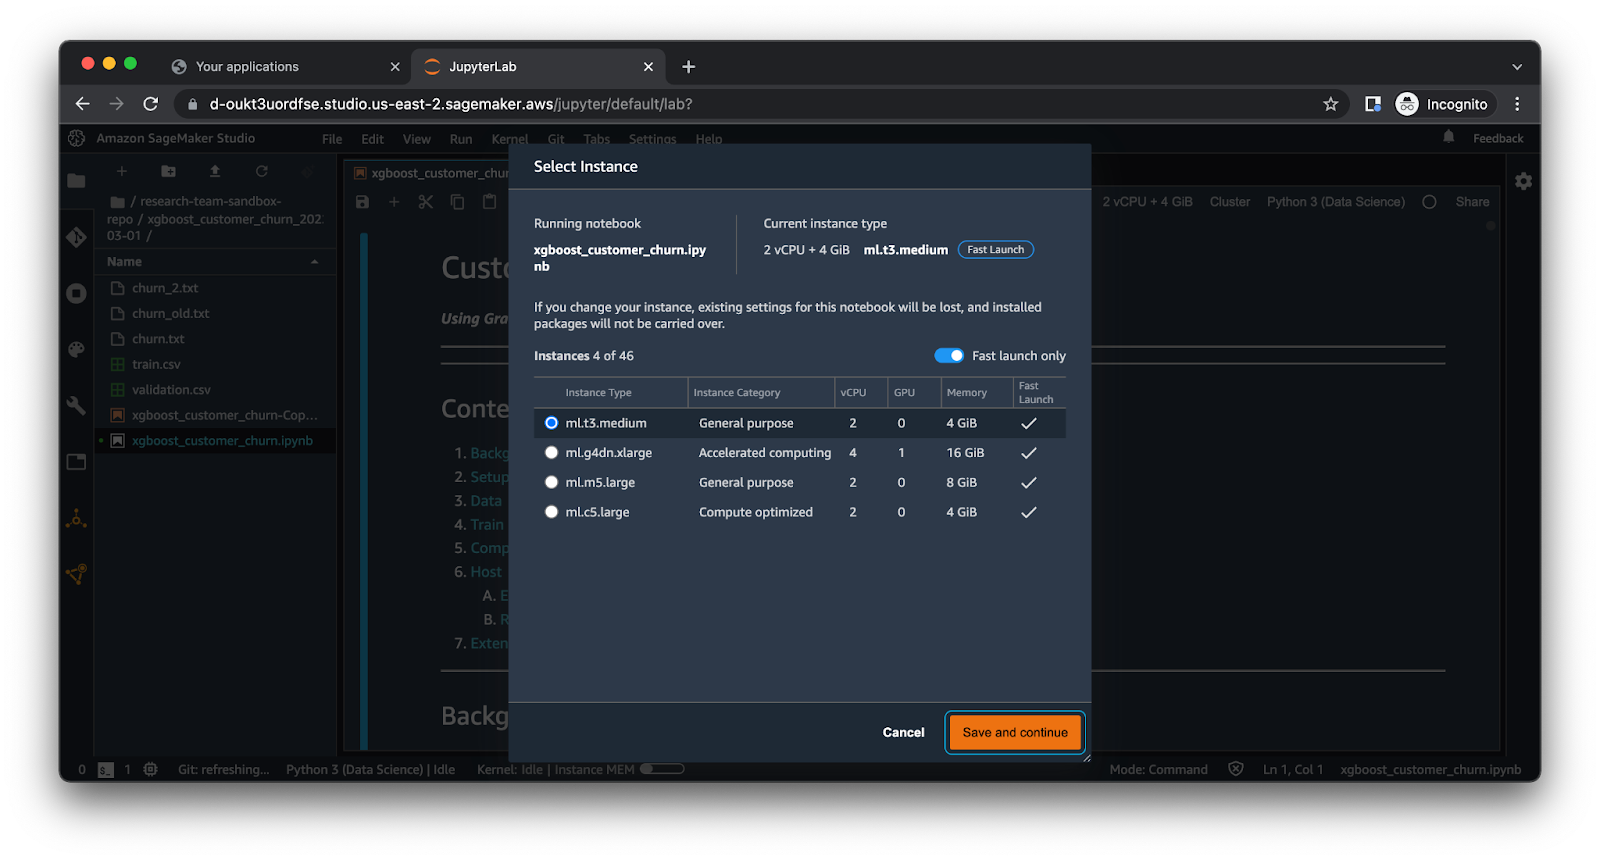Open the theme palette icon in sidebar
Viewport: 1600px width, 860px height.
click(76, 349)
